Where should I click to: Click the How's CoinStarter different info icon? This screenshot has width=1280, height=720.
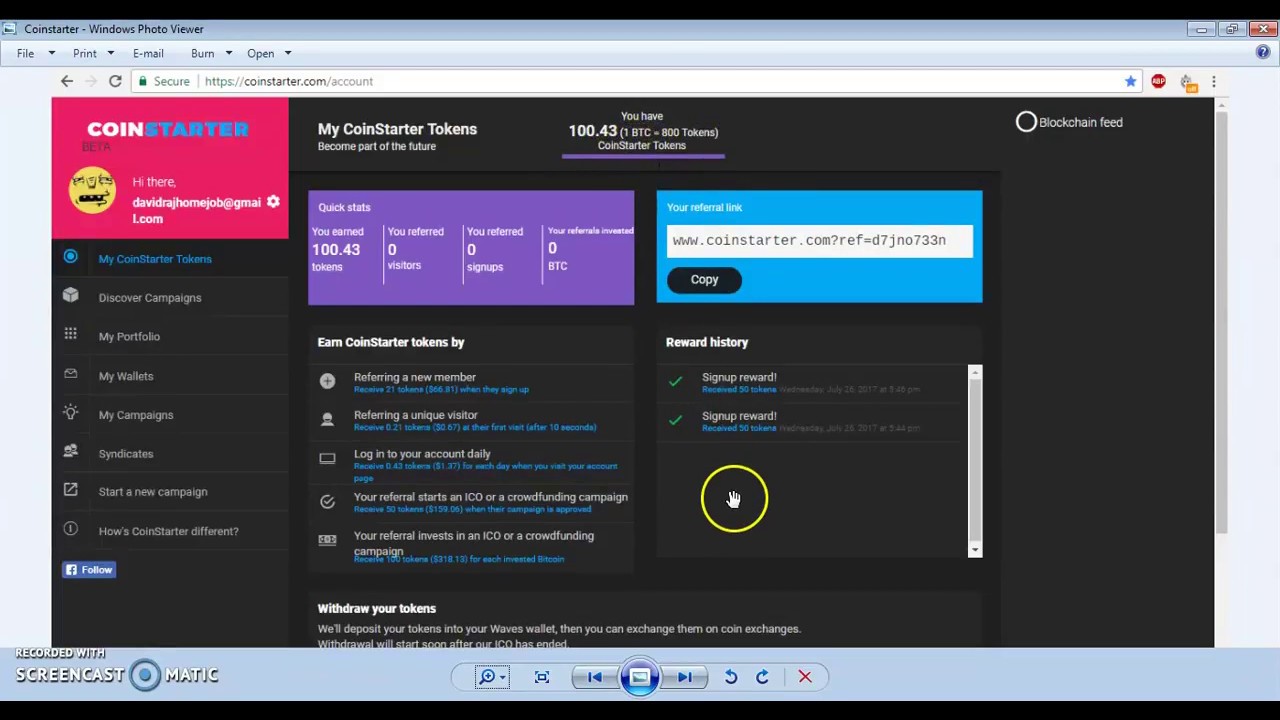coord(70,529)
